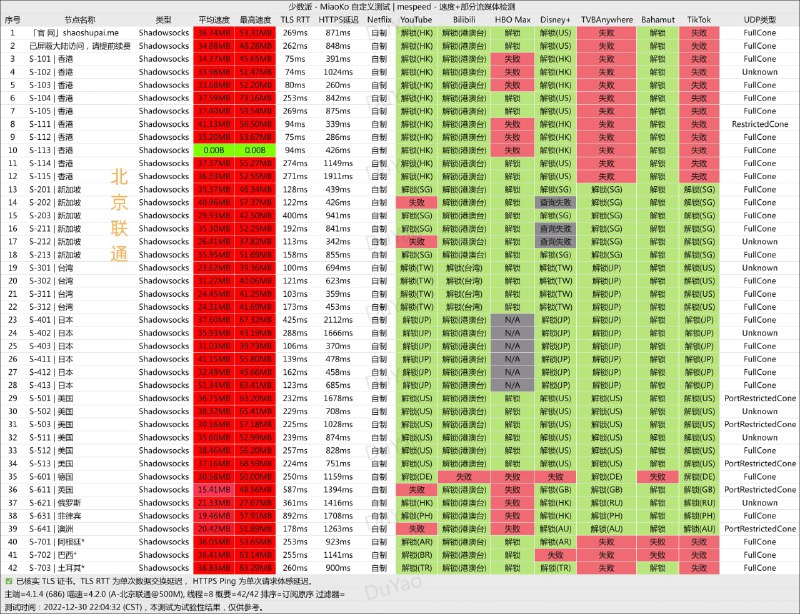Click node name S-101 | 香港
800x614 pixels.
point(51,59)
